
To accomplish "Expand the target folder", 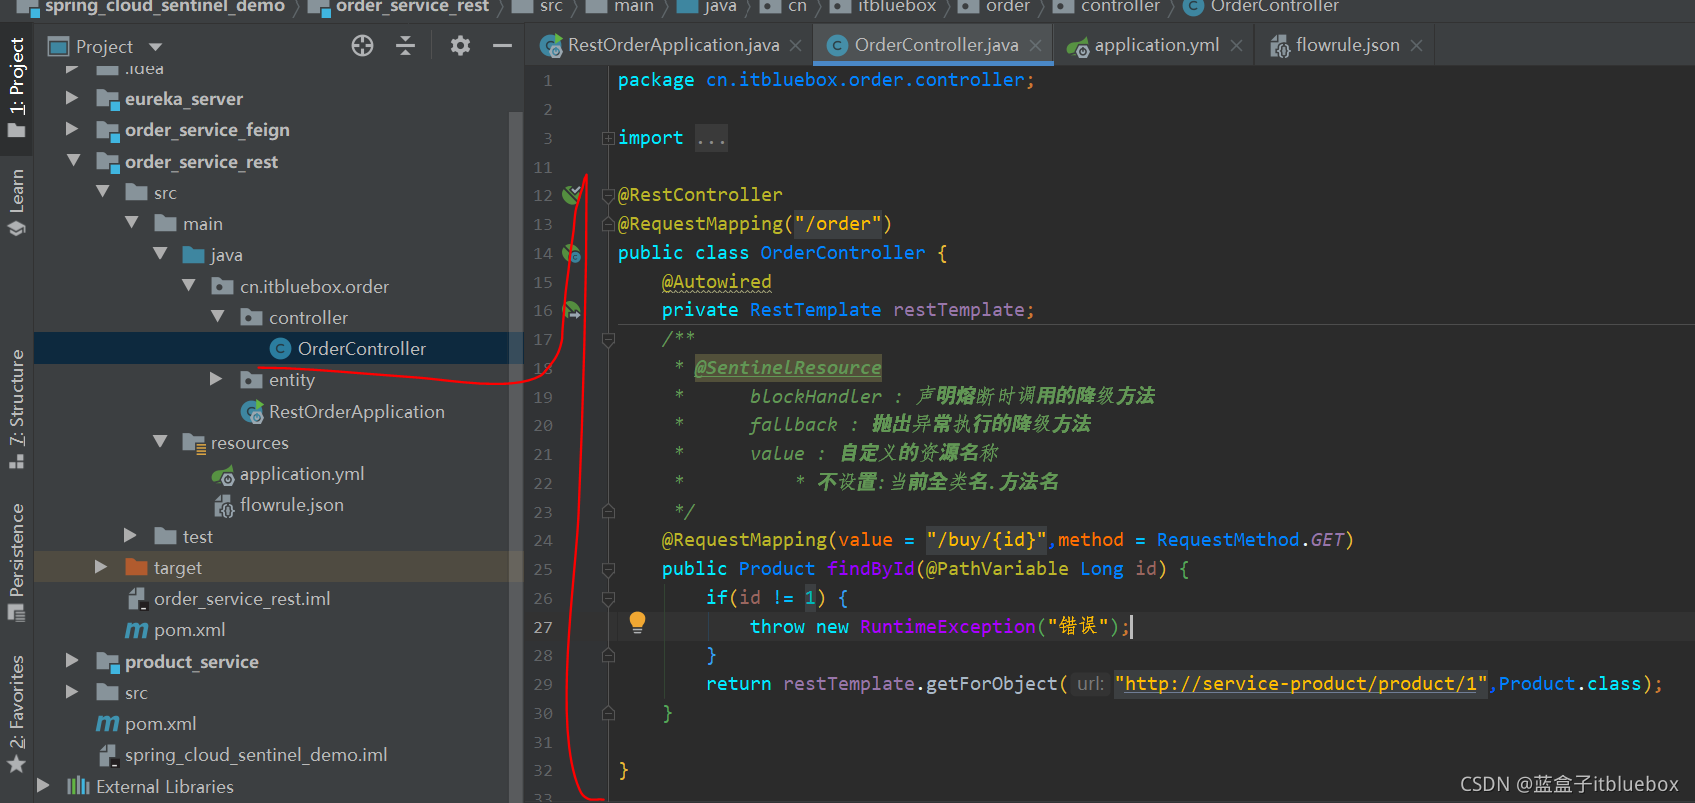I will 101,567.
